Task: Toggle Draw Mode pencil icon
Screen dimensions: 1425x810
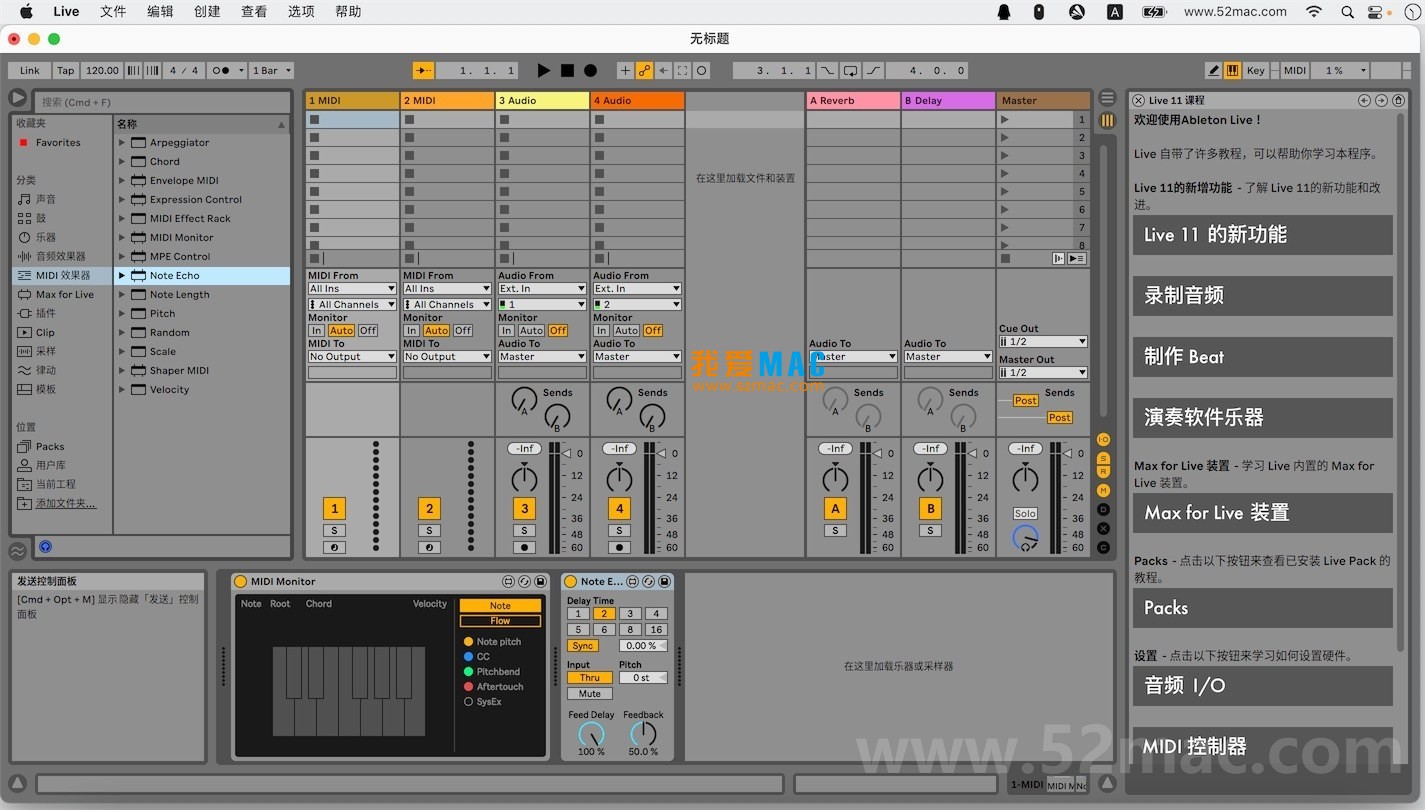Action: 1214,70
